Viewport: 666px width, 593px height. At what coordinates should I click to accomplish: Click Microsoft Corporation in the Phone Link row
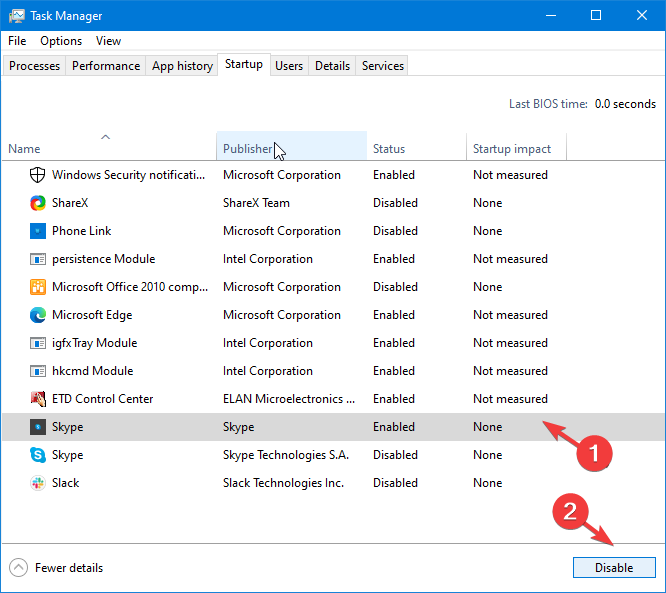(282, 231)
